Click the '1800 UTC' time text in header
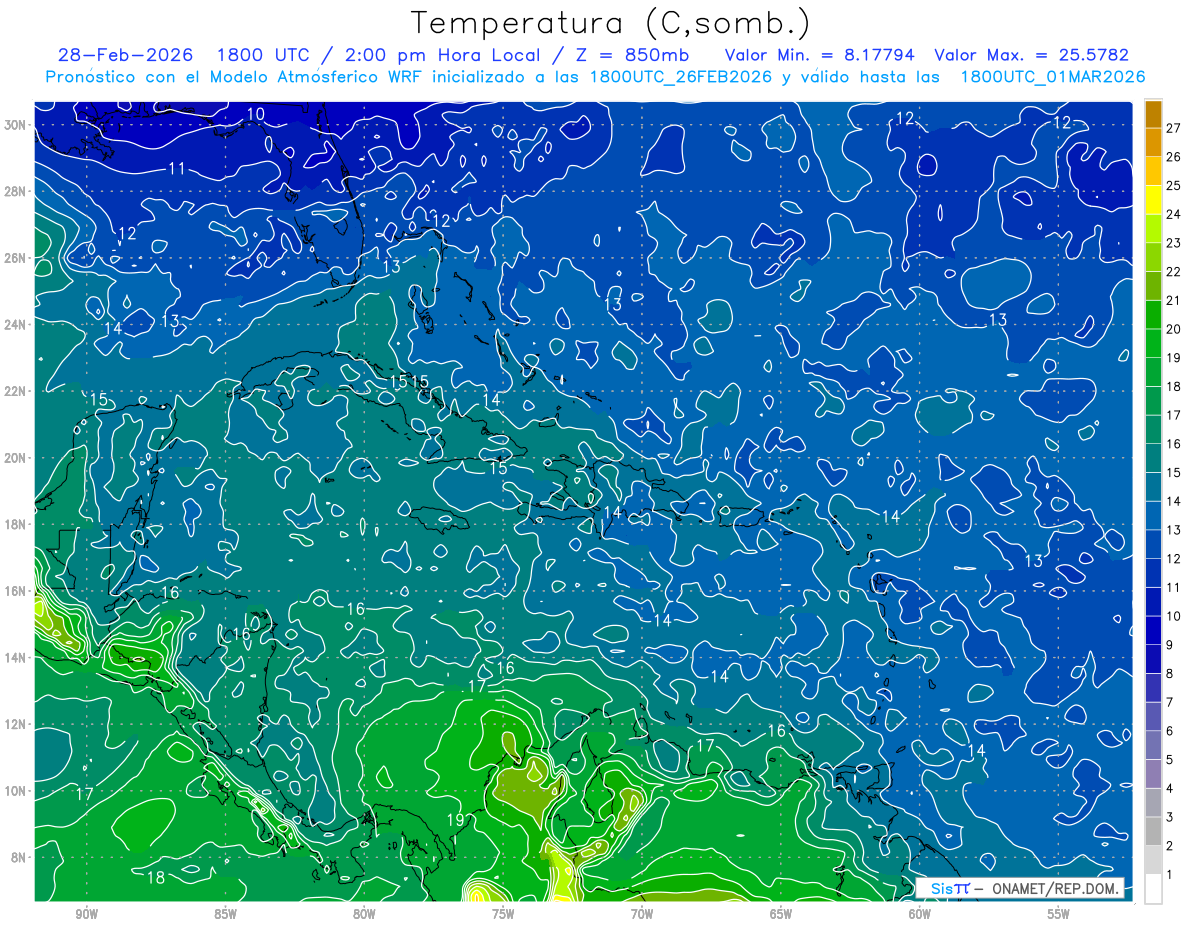Viewport: 1200px width, 927px height. click(263, 55)
